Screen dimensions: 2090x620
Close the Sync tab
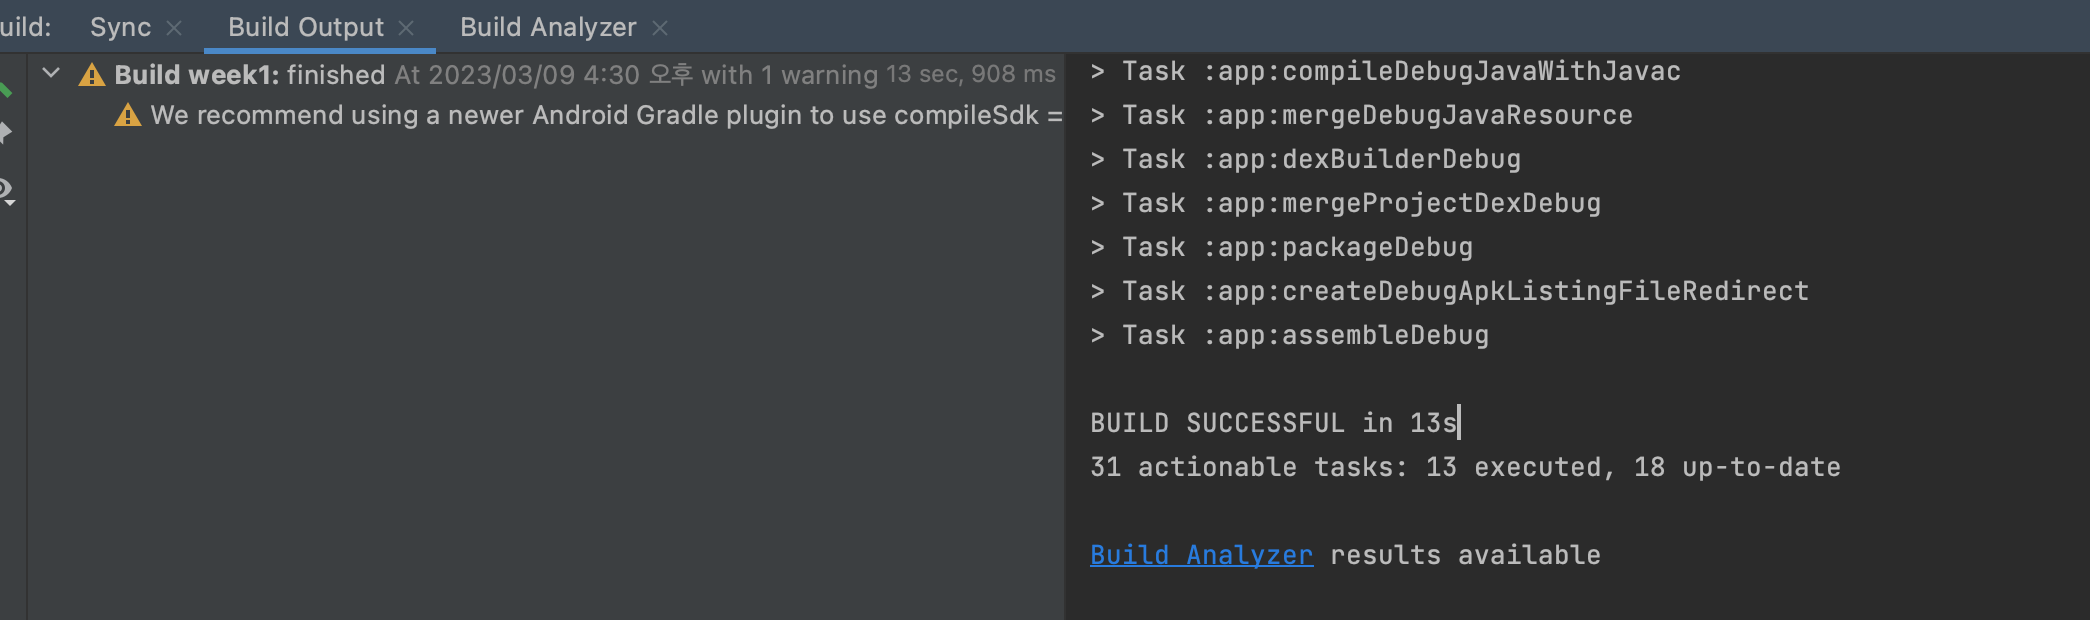pos(174,28)
